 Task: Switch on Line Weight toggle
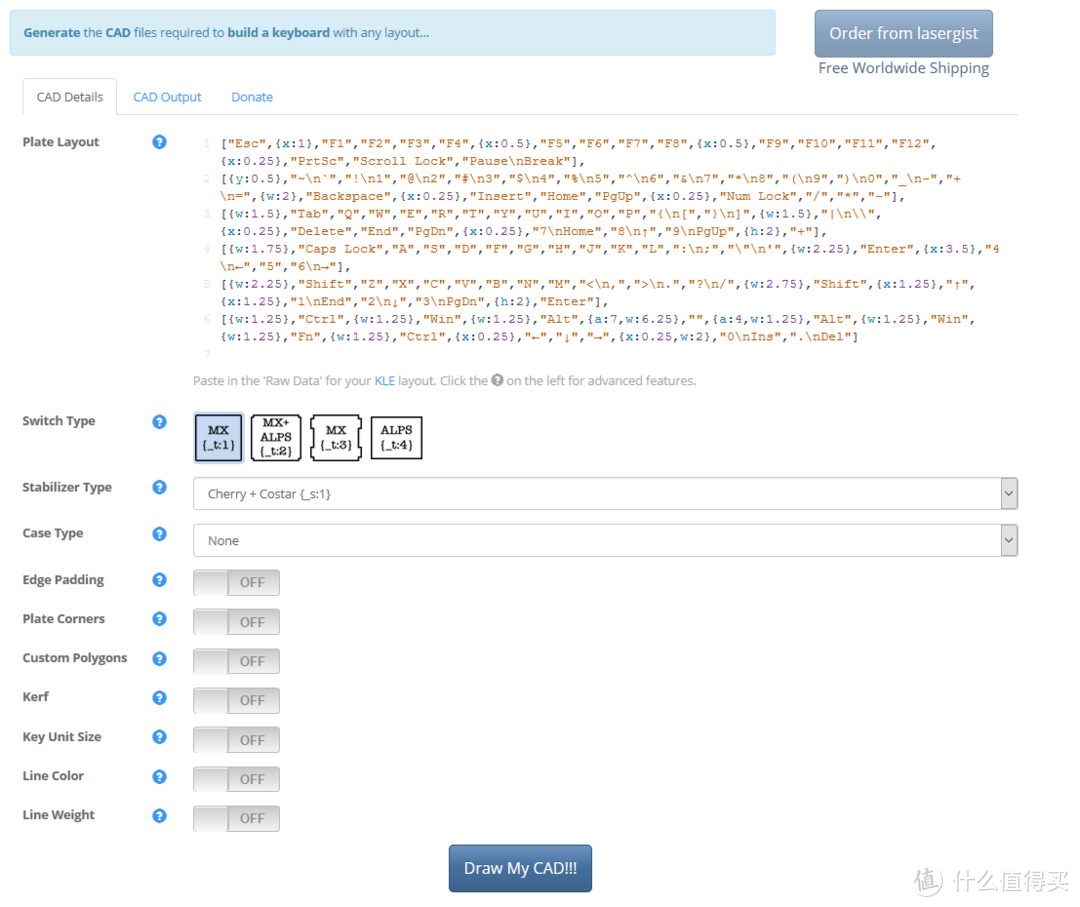point(236,818)
